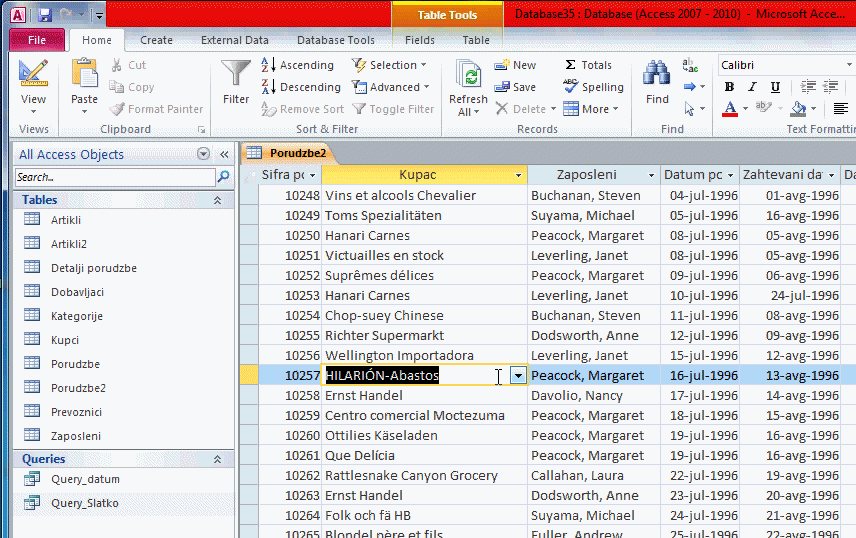Run the Spelling check

[x=593, y=87]
